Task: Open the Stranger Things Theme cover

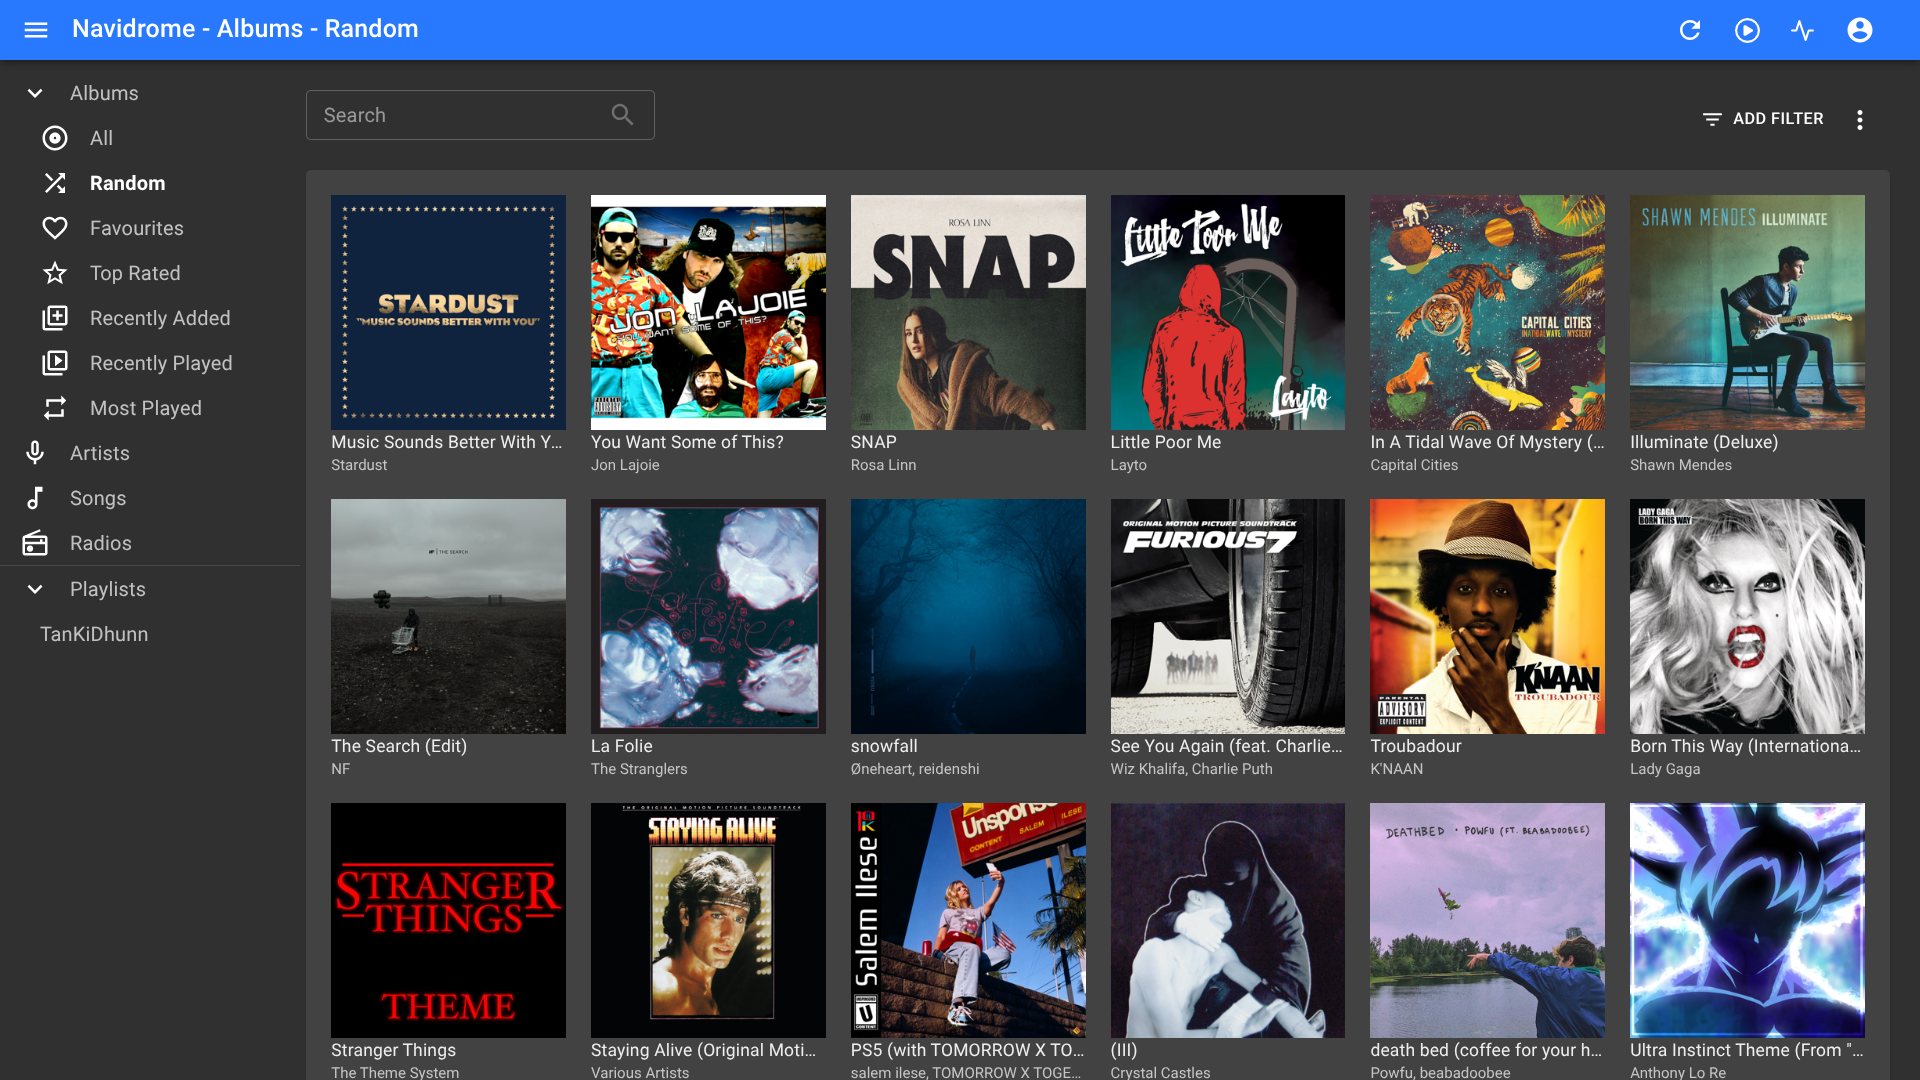Action: 448,920
